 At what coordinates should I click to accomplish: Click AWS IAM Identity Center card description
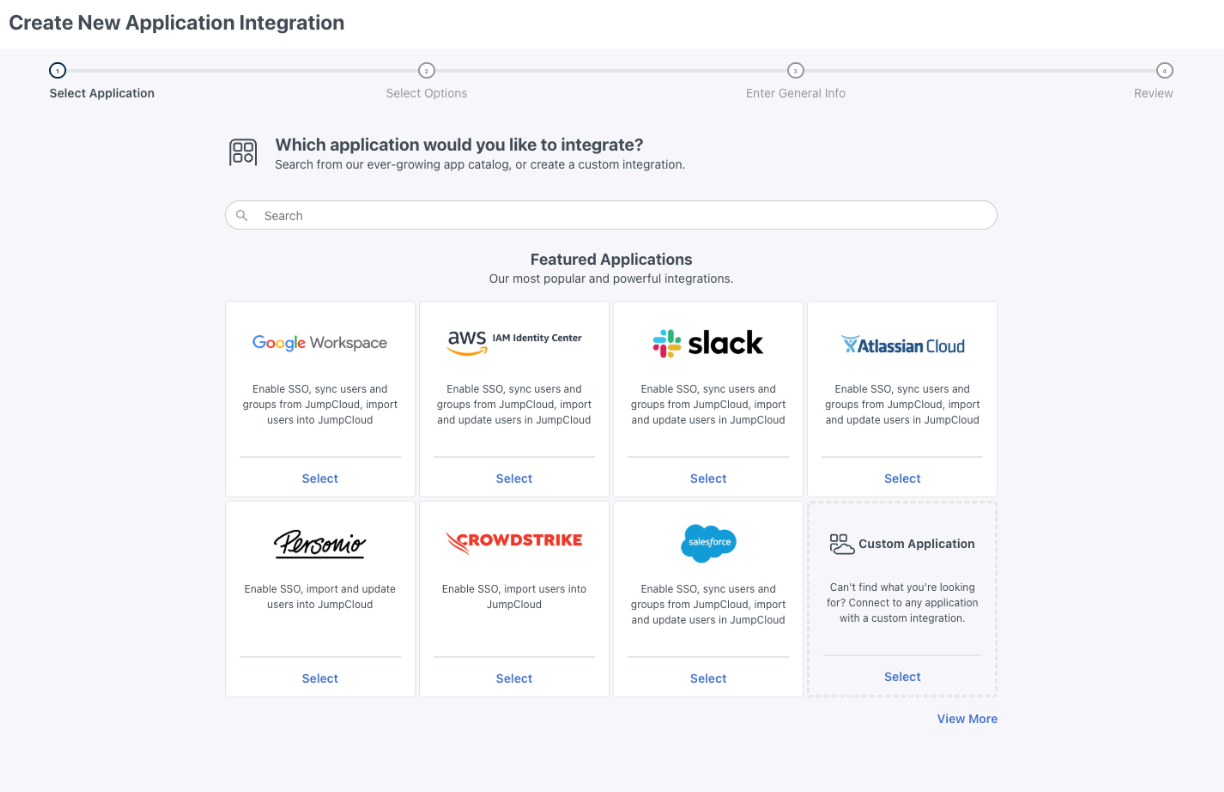click(514, 405)
